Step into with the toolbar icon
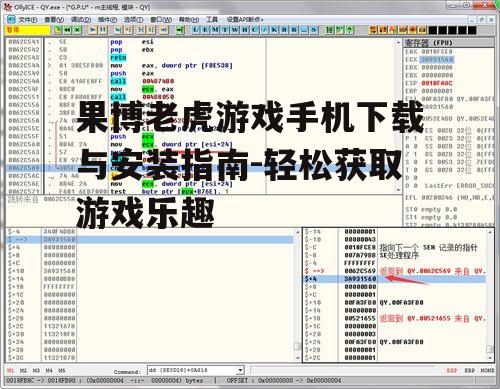Screen dimensions: 500x389 [x=118, y=30]
